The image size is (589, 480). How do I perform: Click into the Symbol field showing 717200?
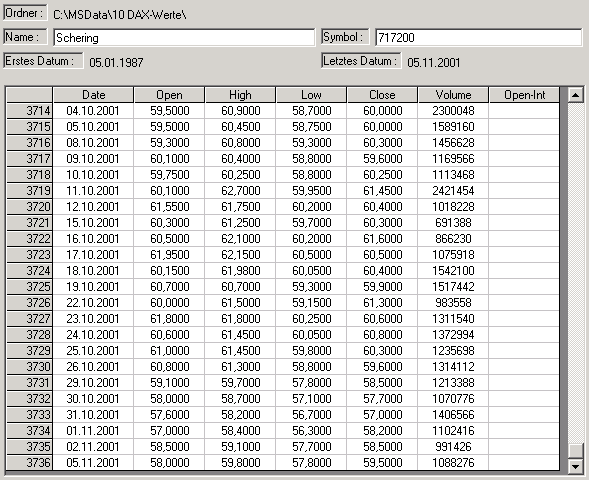click(479, 38)
